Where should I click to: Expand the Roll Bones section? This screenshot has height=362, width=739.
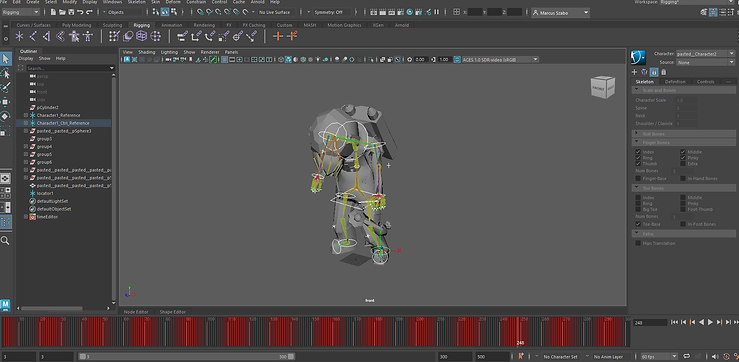tap(683, 134)
